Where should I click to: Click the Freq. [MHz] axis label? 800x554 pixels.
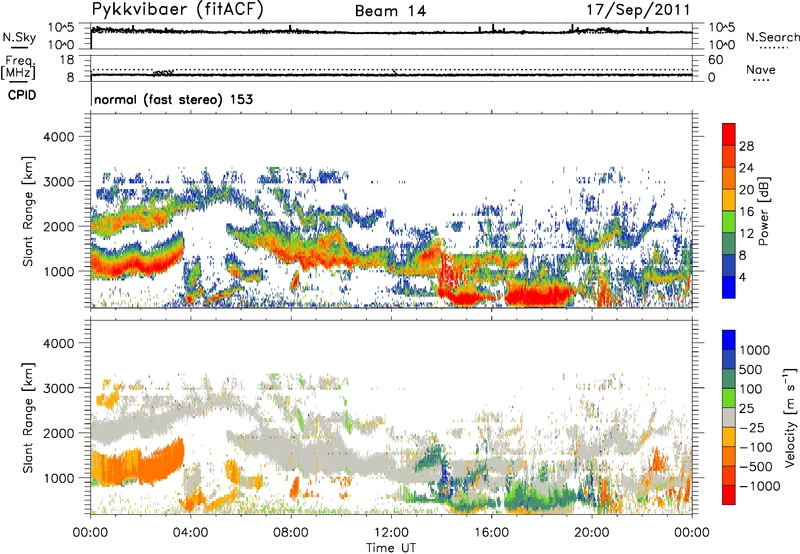19,68
